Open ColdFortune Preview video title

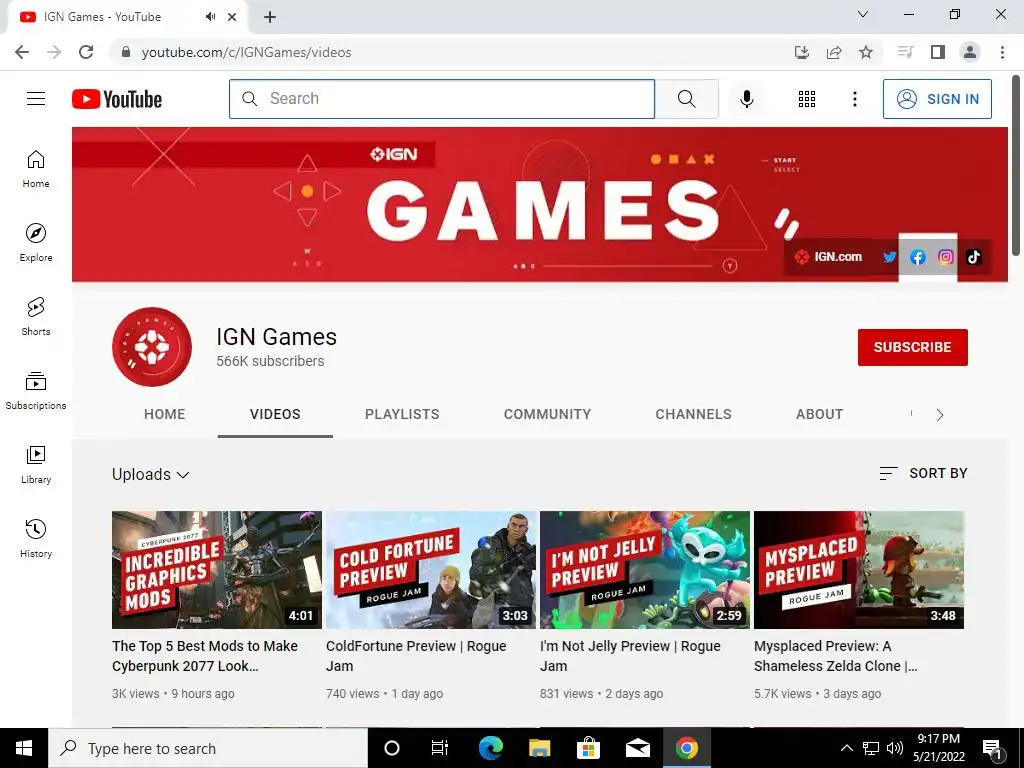point(416,656)
